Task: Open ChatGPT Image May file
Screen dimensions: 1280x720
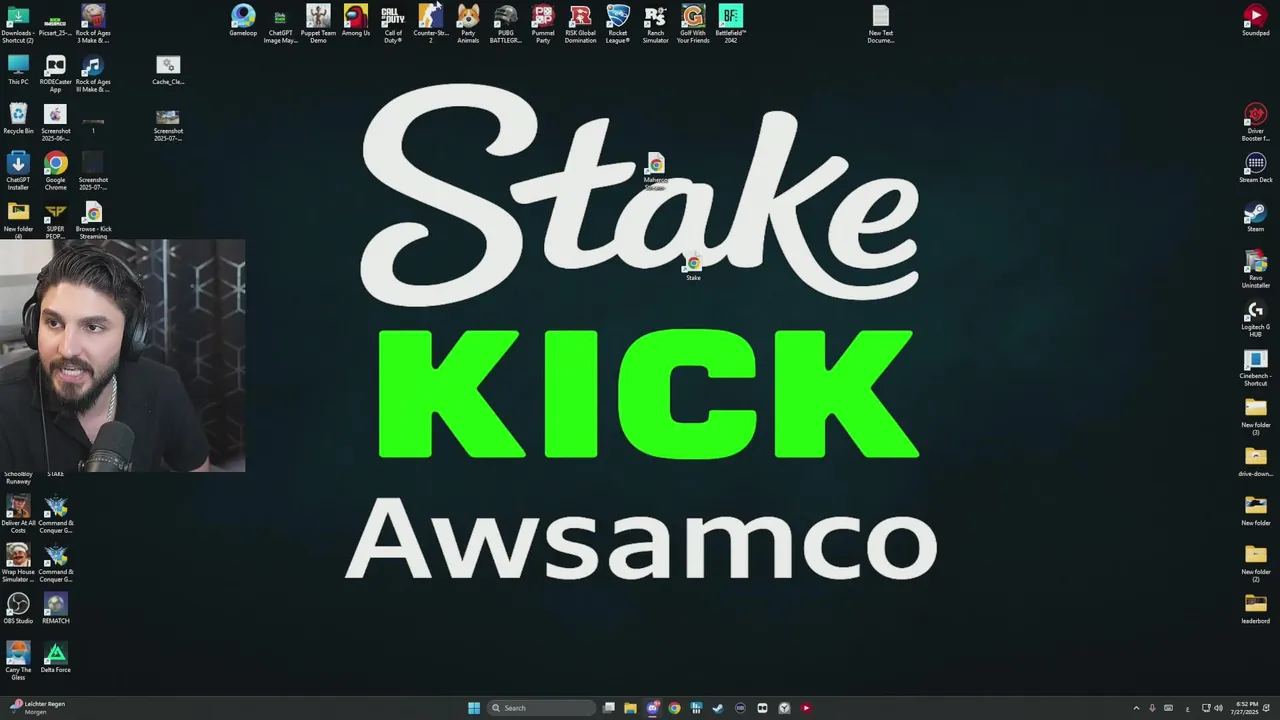Action: pos(280,24)
